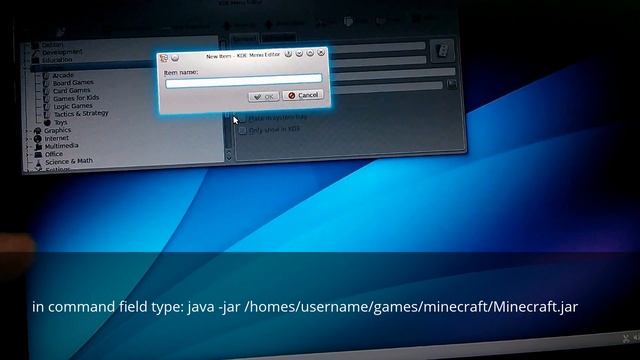Image resolution: width=640 pixels, height=360 pixels.
Task: Click the Multimedia category icon
Action: point(38,147)
